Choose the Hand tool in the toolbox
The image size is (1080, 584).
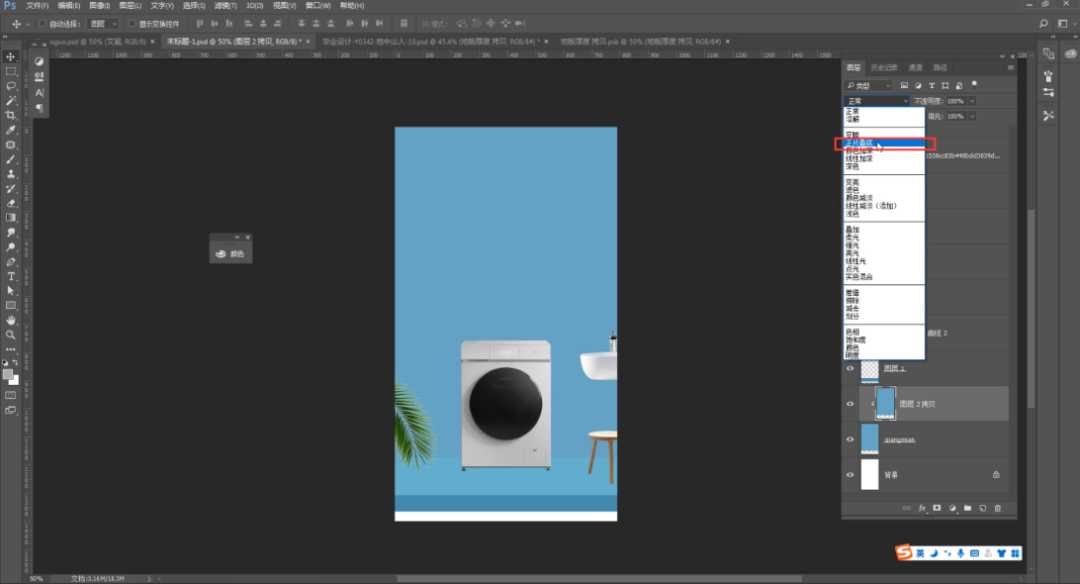point(11,320)
